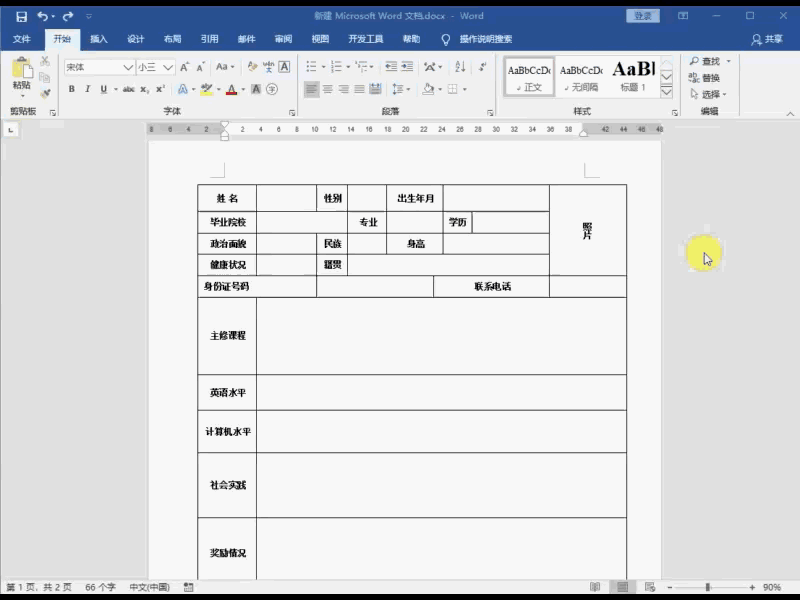Viewport: 800px width, 600px height.
Task: Select the Format Painter brush
Action: coord(45,93)
